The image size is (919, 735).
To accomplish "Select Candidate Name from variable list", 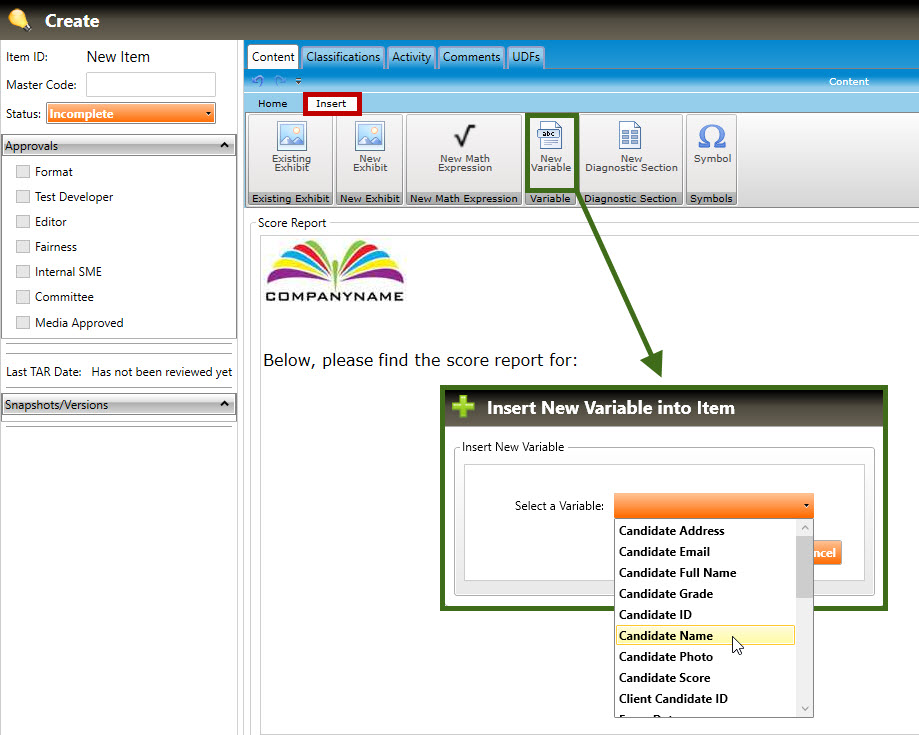I will (x=666, y=636).
